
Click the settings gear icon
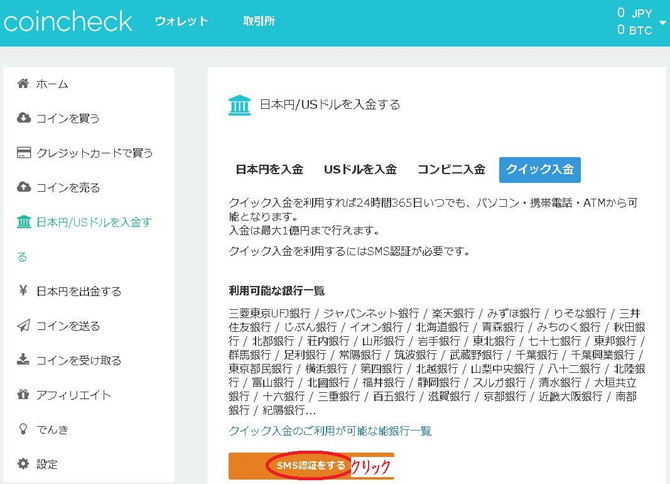coord(23,463)
